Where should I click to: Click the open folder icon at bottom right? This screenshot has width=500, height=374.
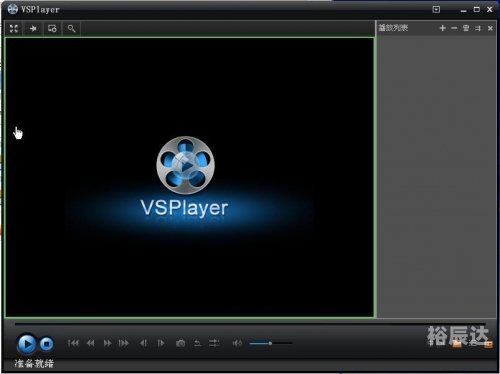click(x=457, y=344)
